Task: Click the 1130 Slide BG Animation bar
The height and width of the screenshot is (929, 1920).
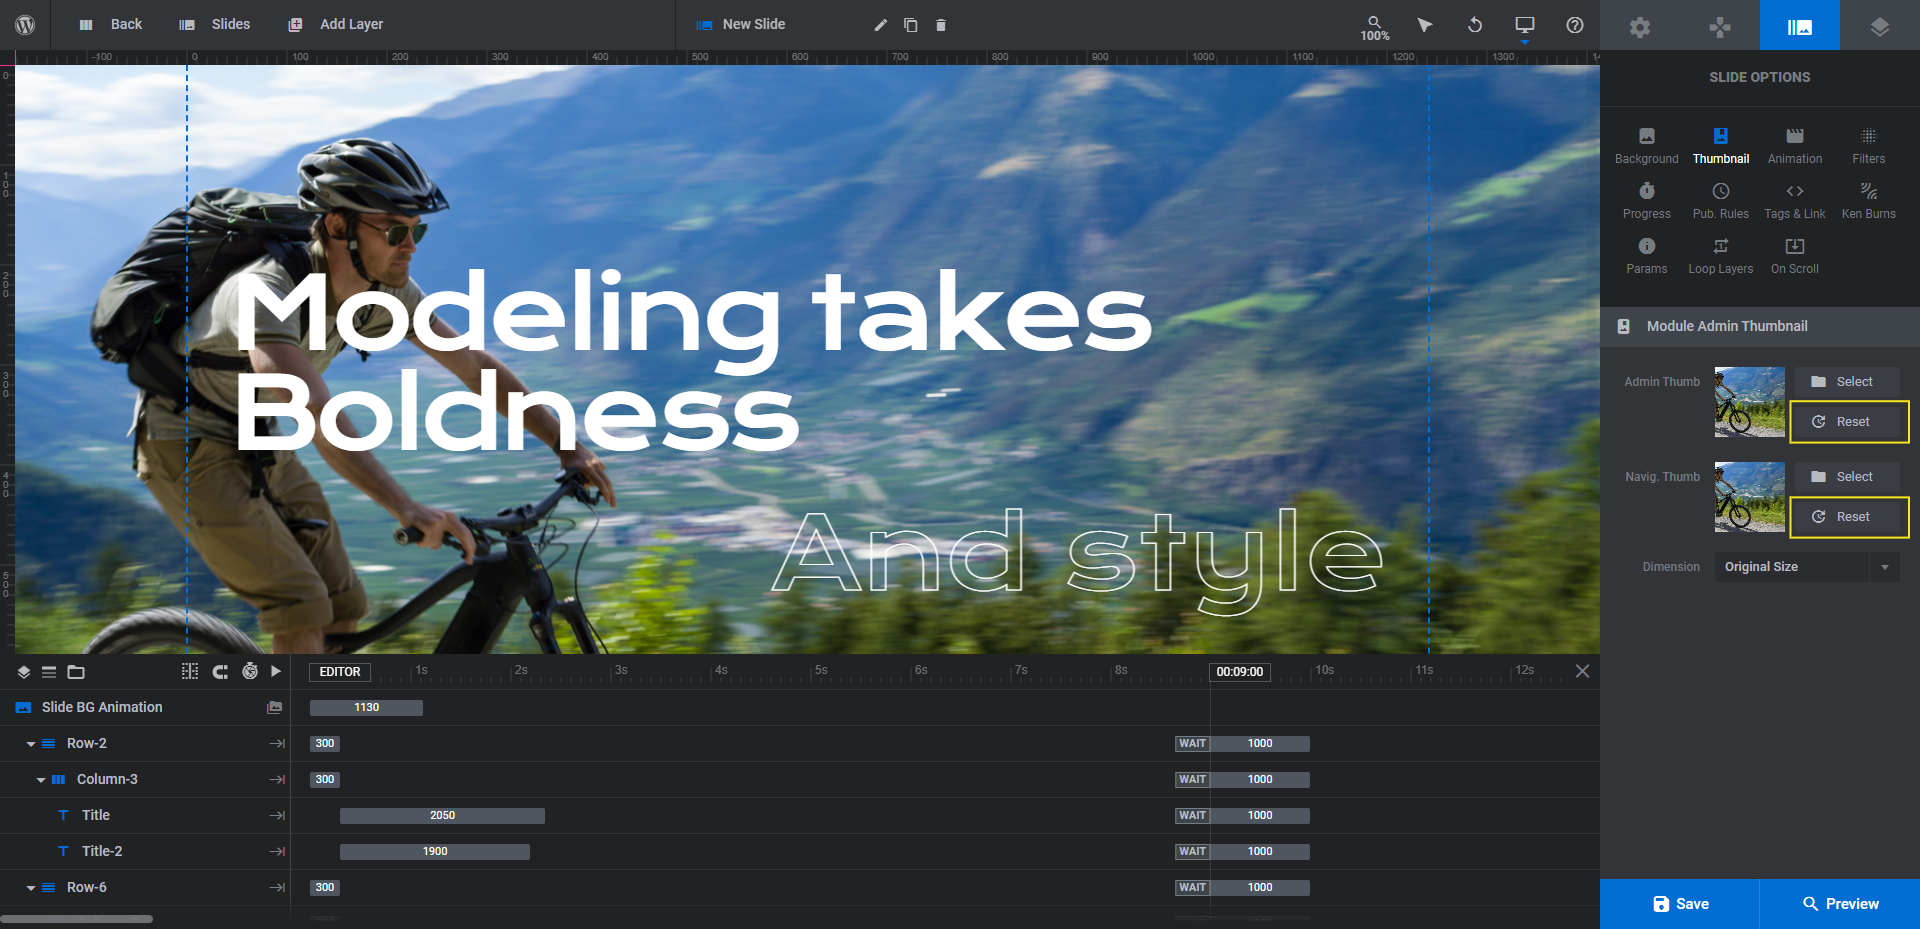Action: 366,708
